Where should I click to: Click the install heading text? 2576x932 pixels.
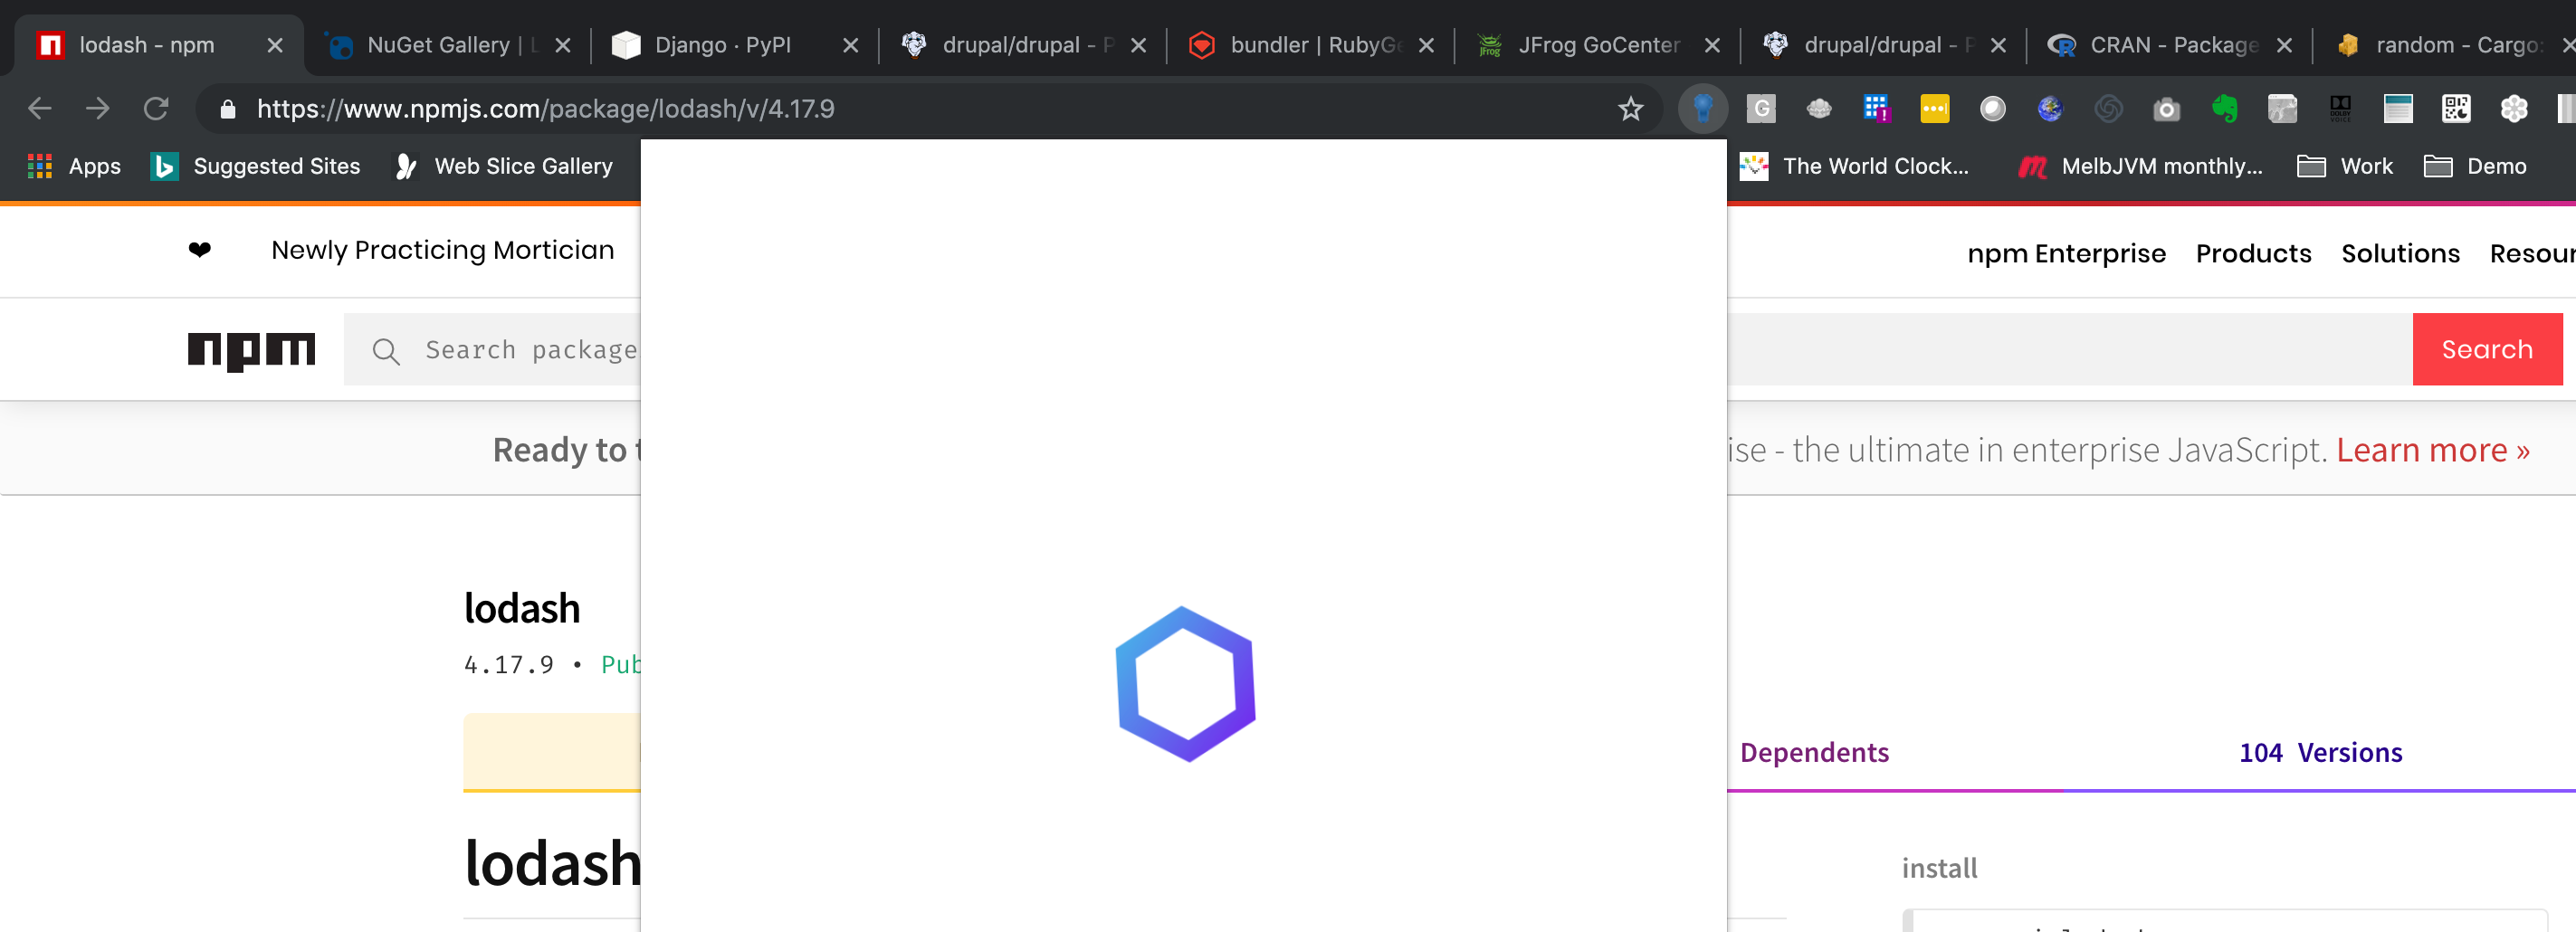[x=1939, y=868]
